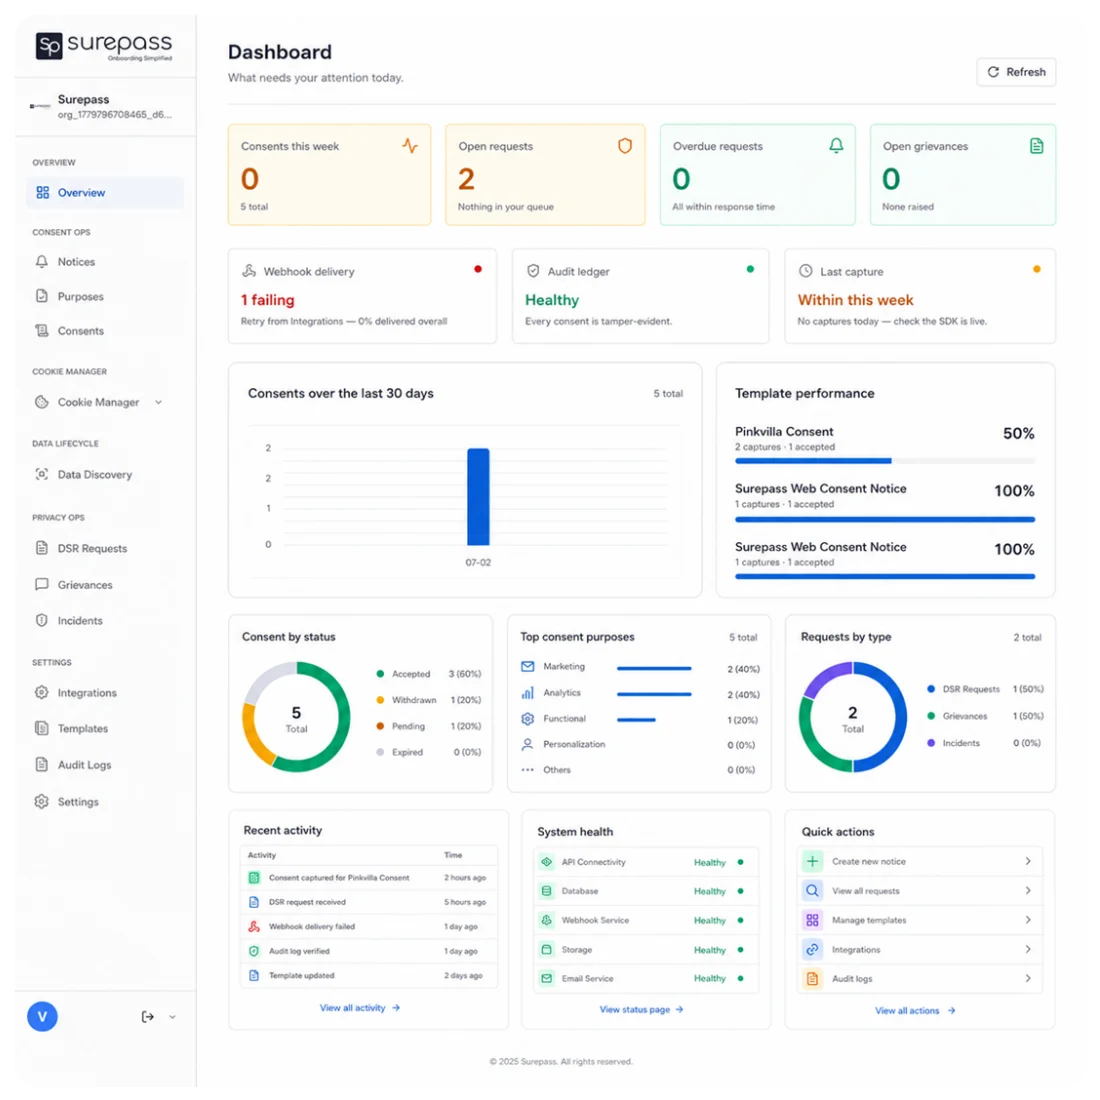Select the Surepass organization switcher
The height and width of the screenshot is (1100, 1100).
tap(105, 106)
